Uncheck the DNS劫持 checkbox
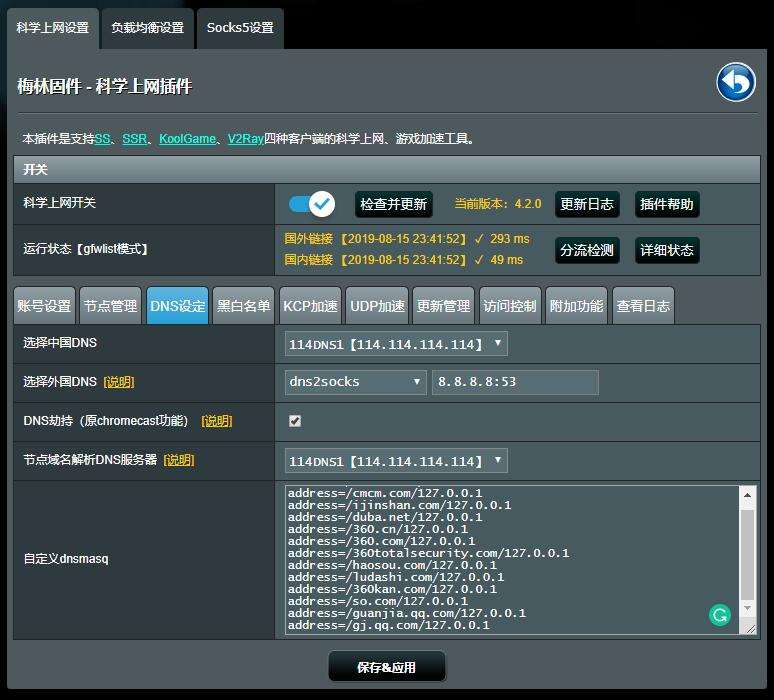 [295, 421]
